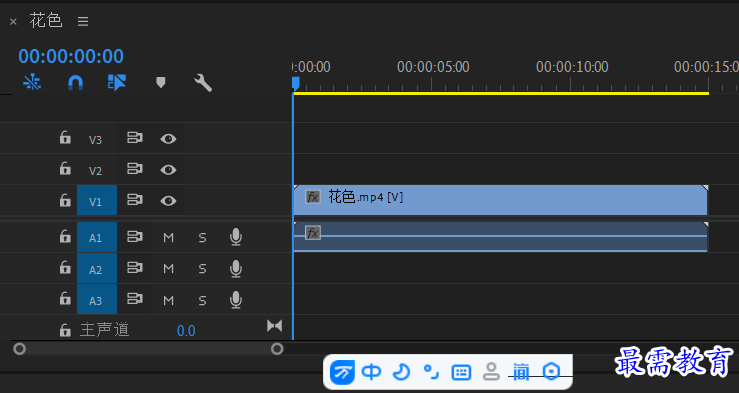739x393 pixels.
Task: Close the 花色 sequence tab
Action: 13,22
